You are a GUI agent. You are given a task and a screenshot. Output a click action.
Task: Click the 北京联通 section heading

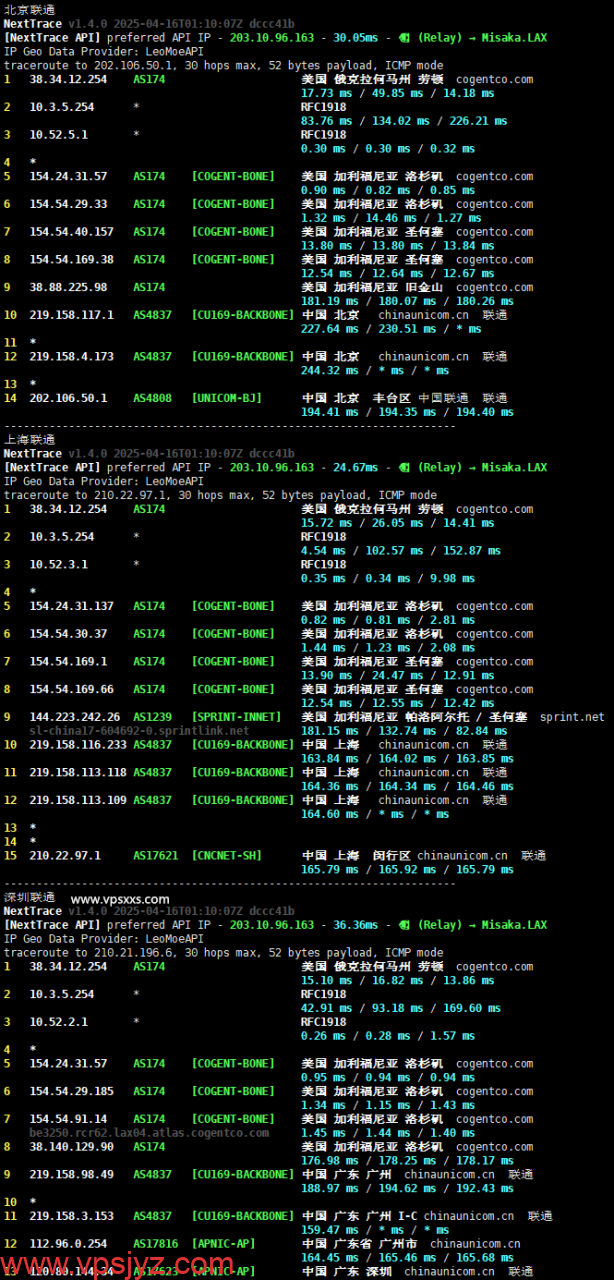pos(30,9)
